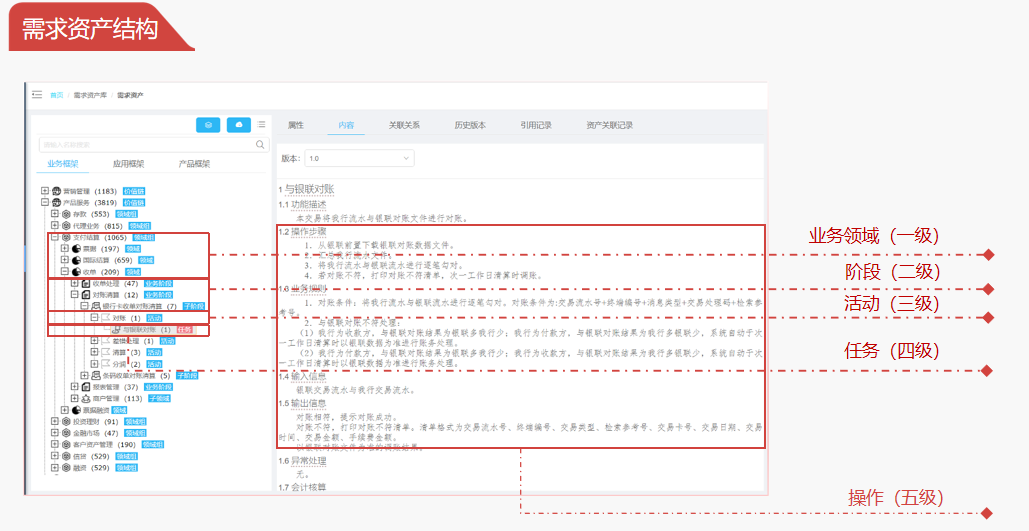Click the 投资理财 domain group icon
The image size is (1029, 531).
coord(66,421)
